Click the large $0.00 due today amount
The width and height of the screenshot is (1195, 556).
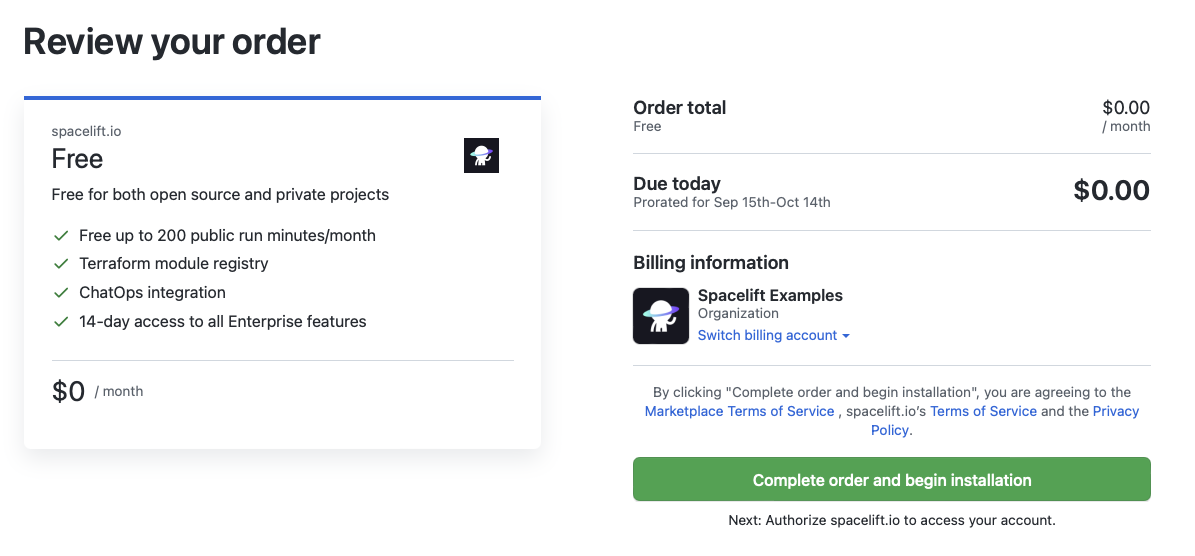point(1111,190)
